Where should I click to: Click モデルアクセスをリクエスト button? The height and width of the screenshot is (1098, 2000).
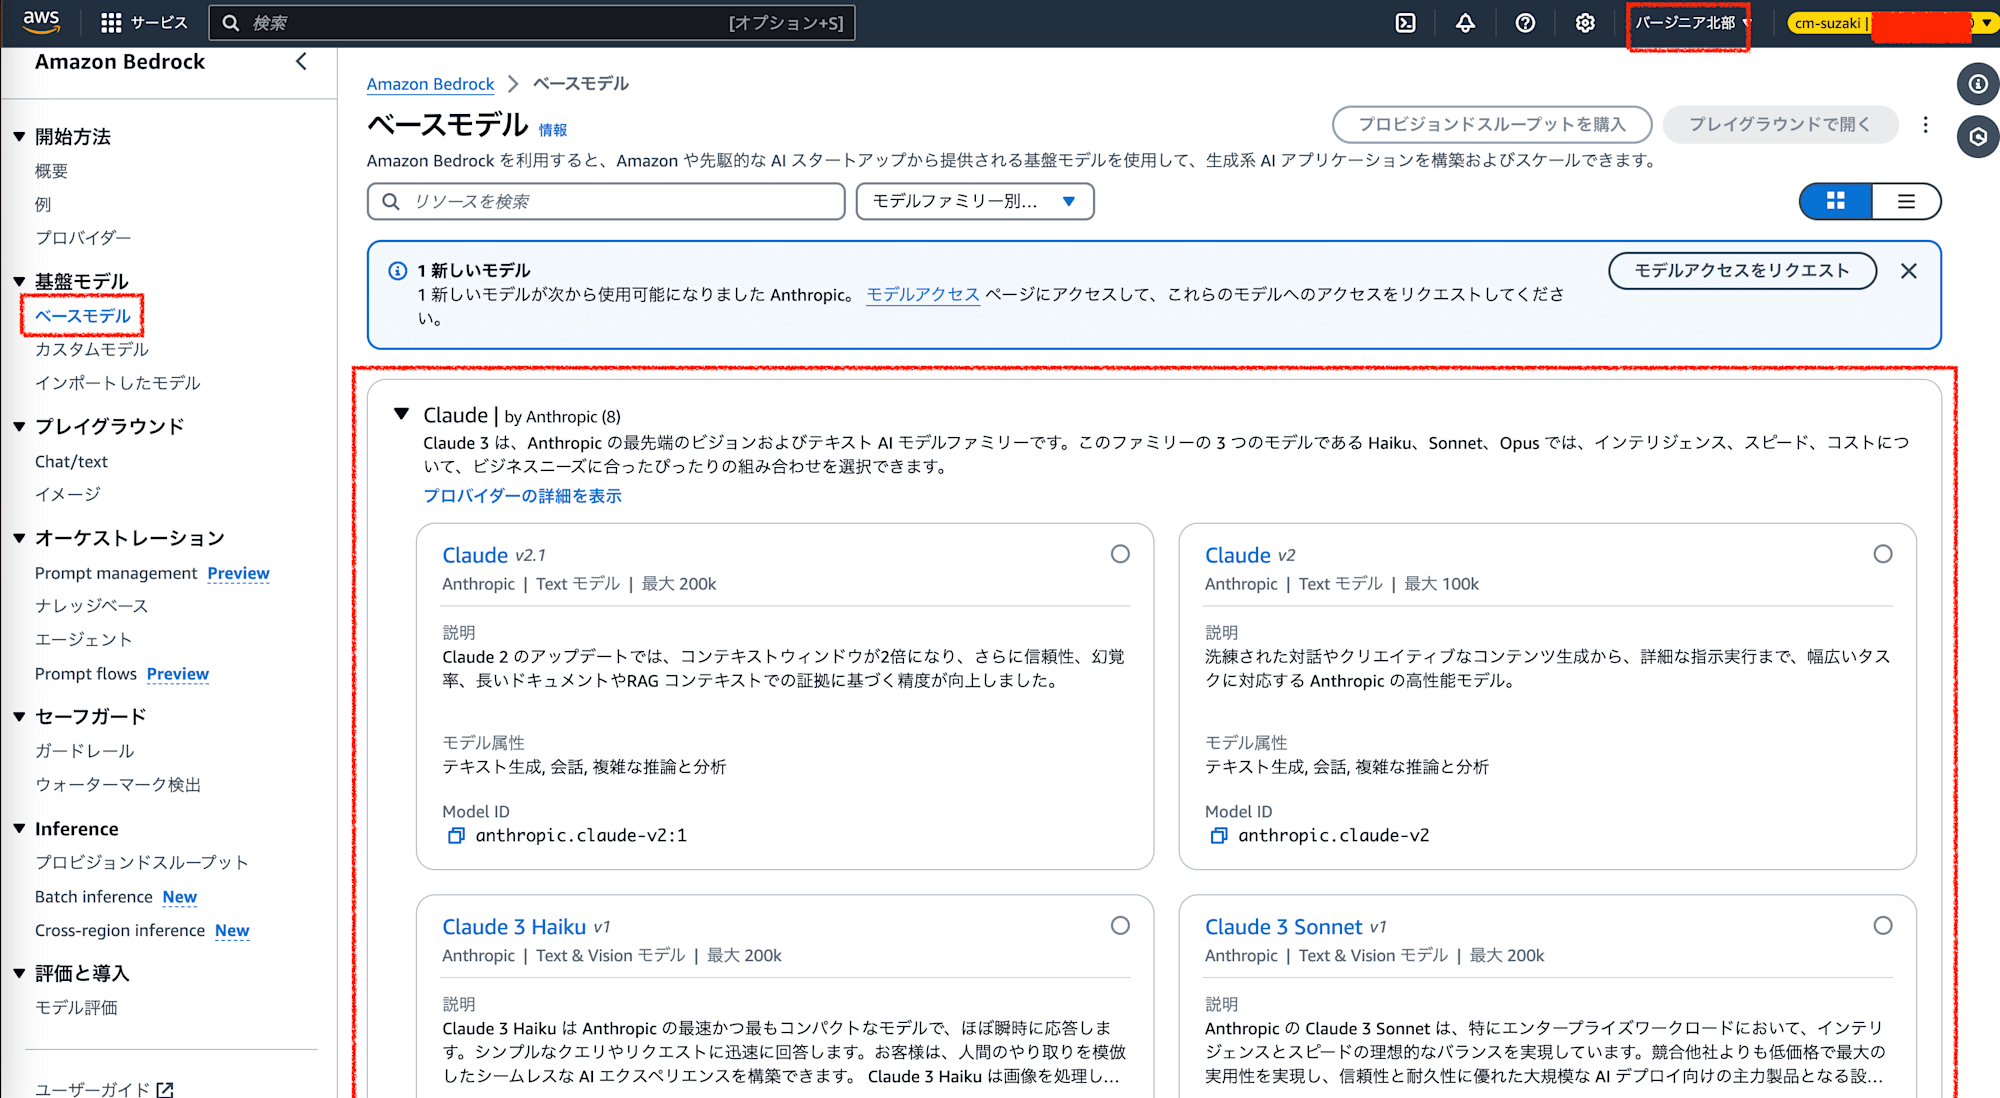(1742, 270)
